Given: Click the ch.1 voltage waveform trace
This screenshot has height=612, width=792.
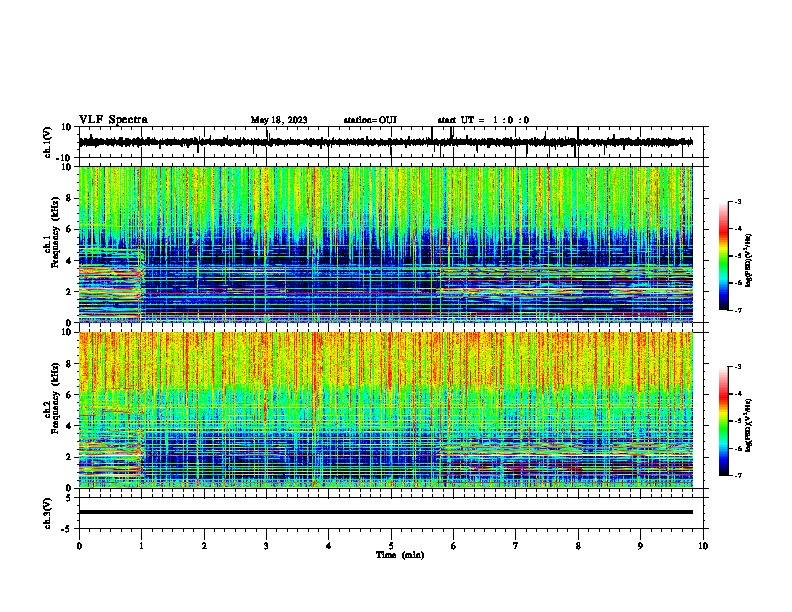Looking at the screenshot, I should pyautogui.click(x=385, y=142).
